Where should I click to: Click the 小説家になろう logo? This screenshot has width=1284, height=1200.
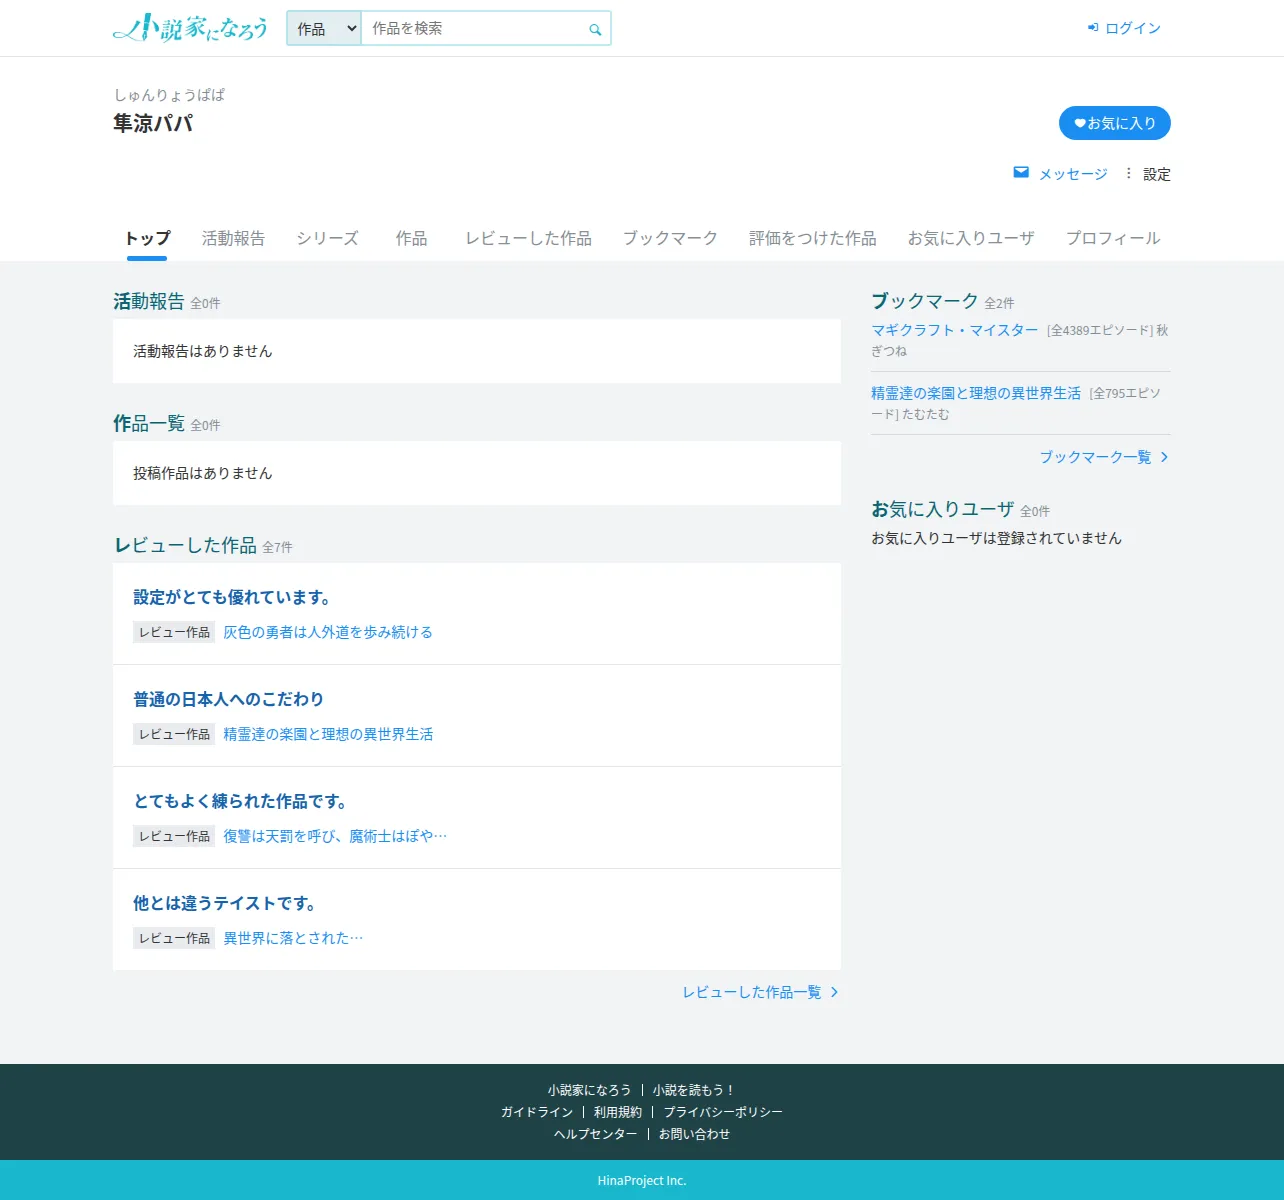pyautogui.click(x=190, y=28)
